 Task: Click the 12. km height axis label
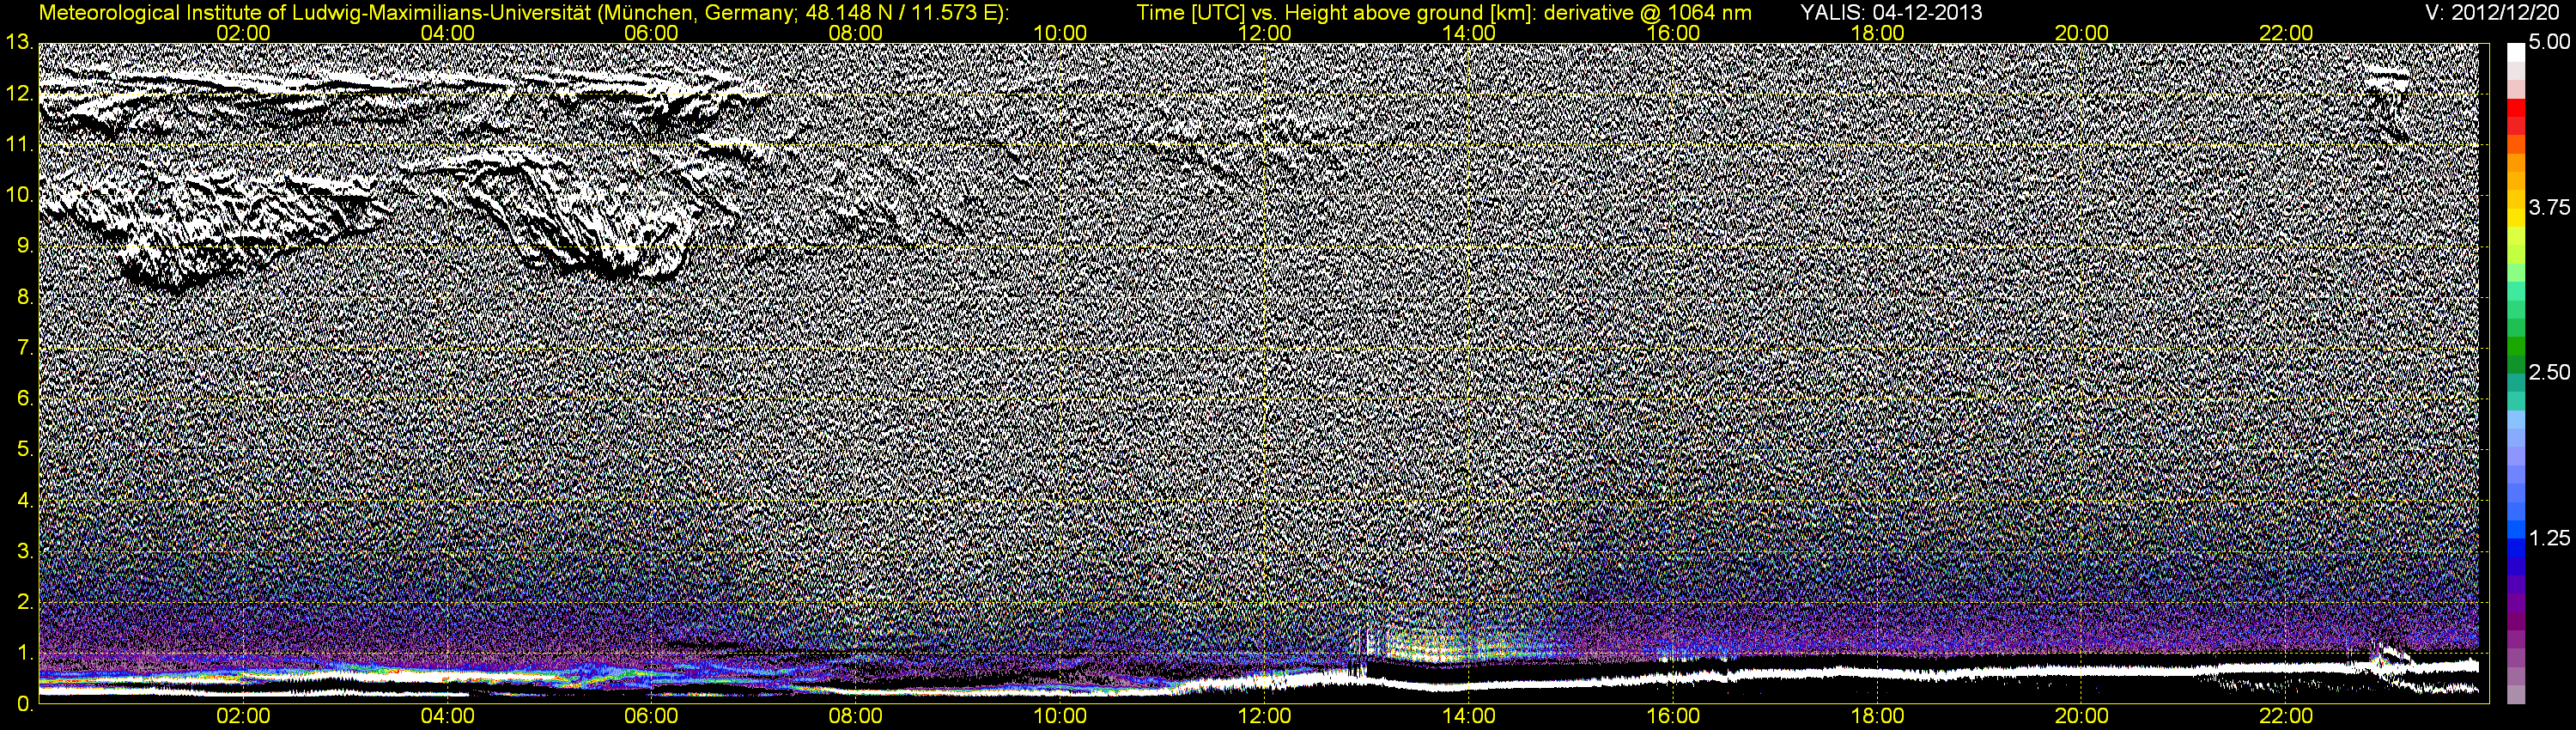tap(19, 94)
